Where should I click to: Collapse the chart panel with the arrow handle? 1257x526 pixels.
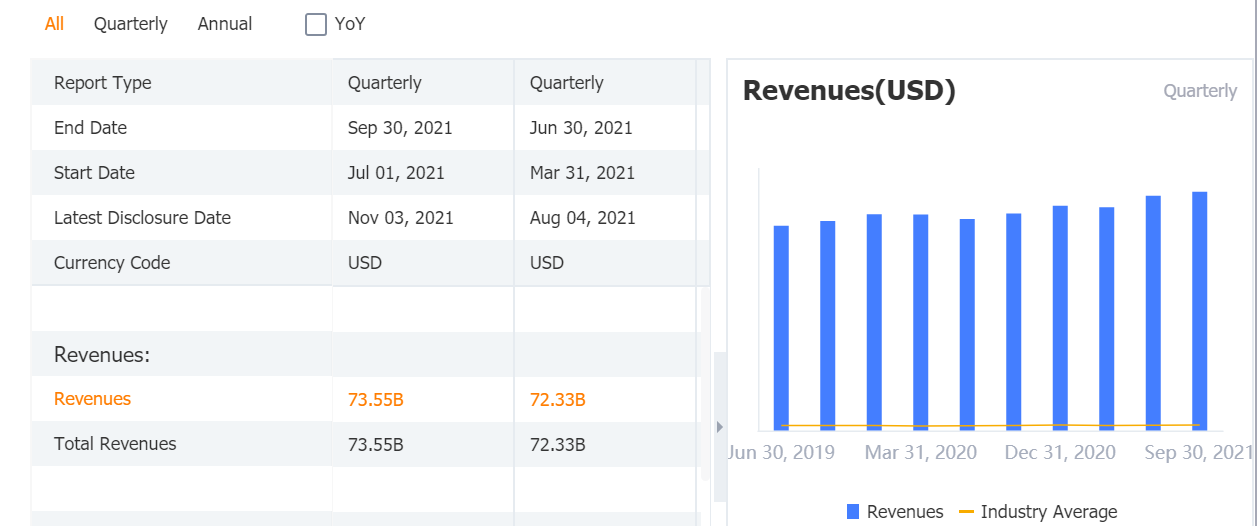718,427
